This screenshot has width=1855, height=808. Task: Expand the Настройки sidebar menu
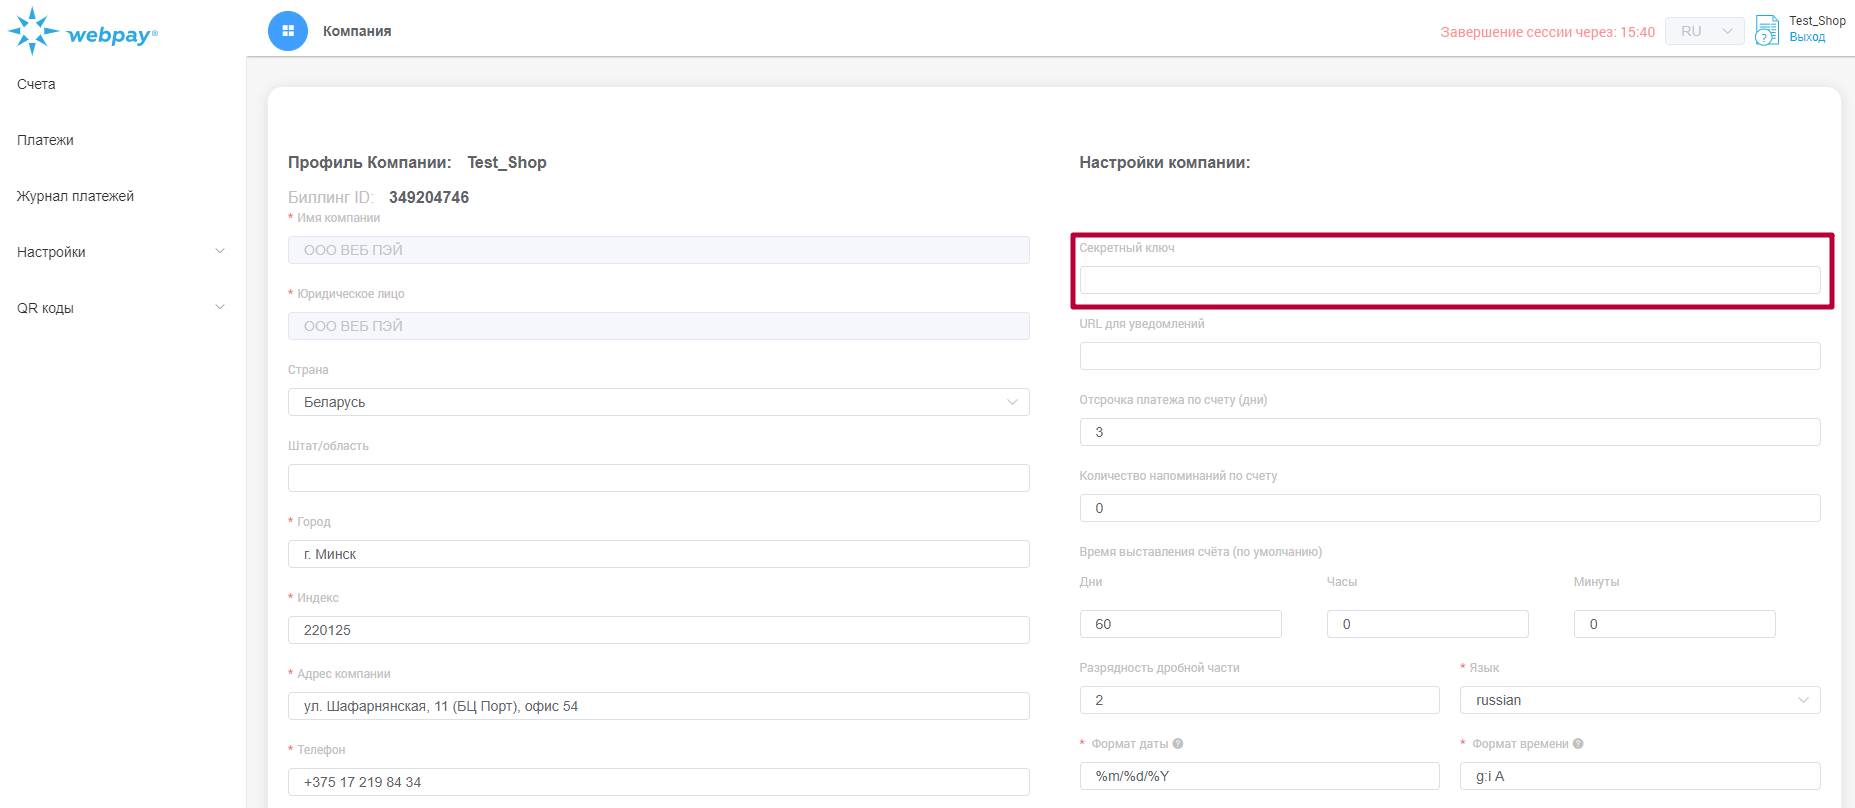pos(121,252)
